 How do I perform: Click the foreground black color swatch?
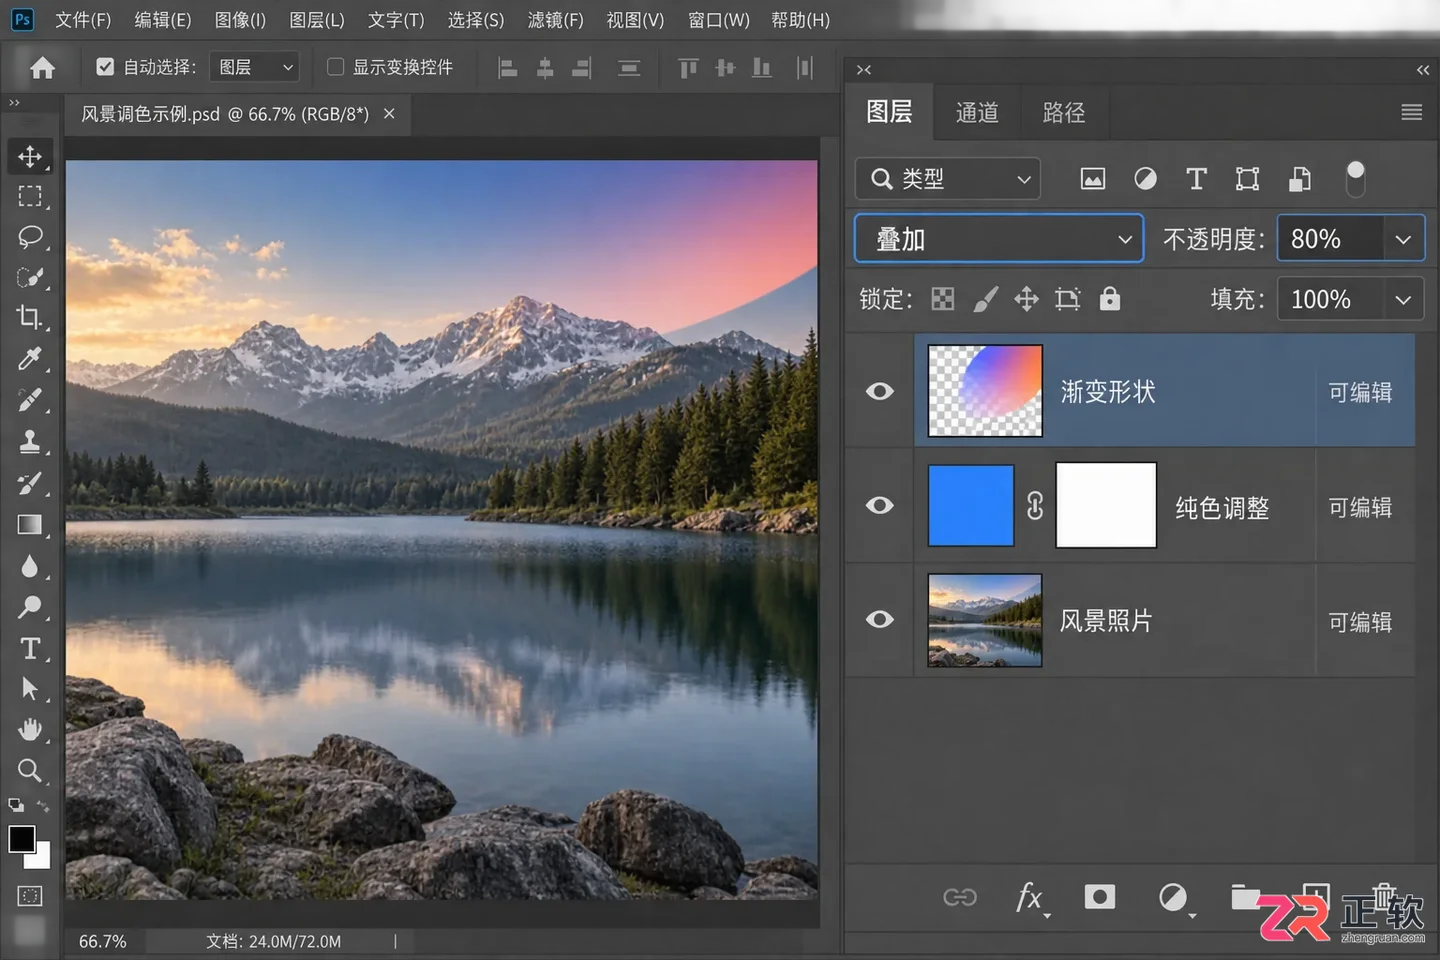point(21,838)
